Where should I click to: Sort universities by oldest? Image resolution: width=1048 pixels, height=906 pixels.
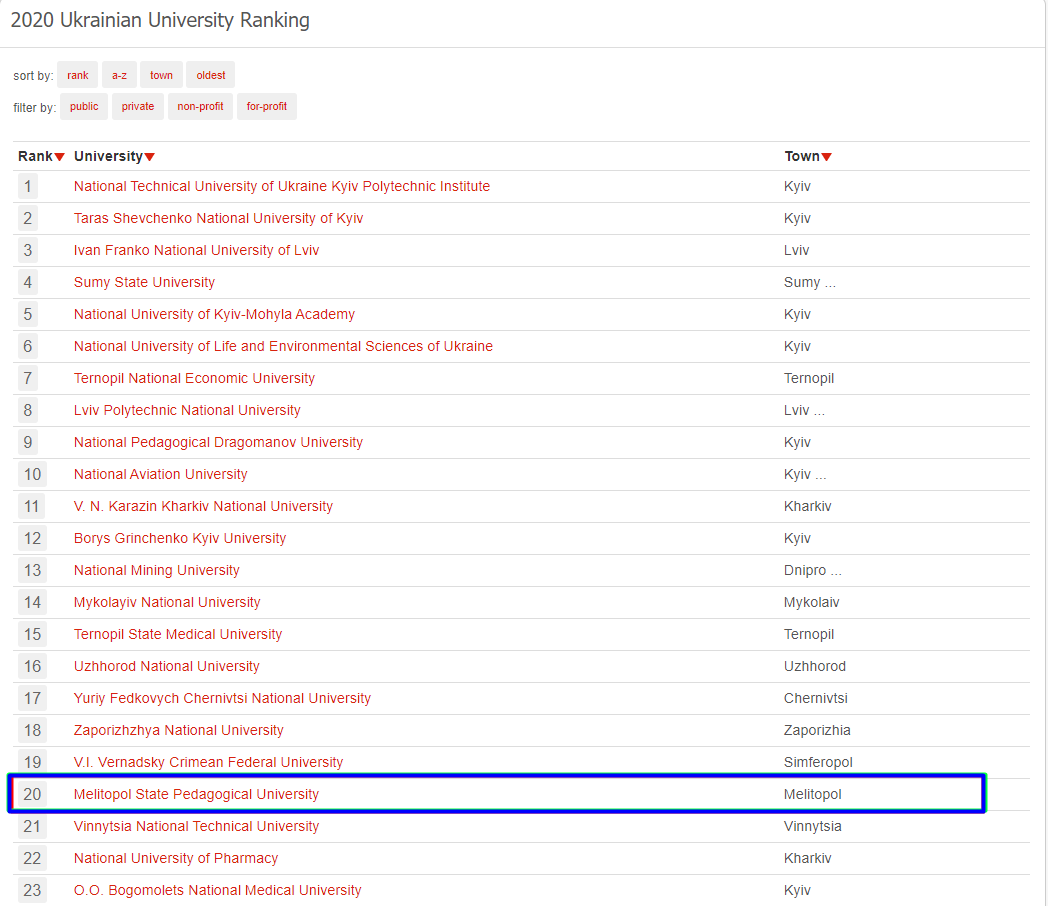pos(211,75)
